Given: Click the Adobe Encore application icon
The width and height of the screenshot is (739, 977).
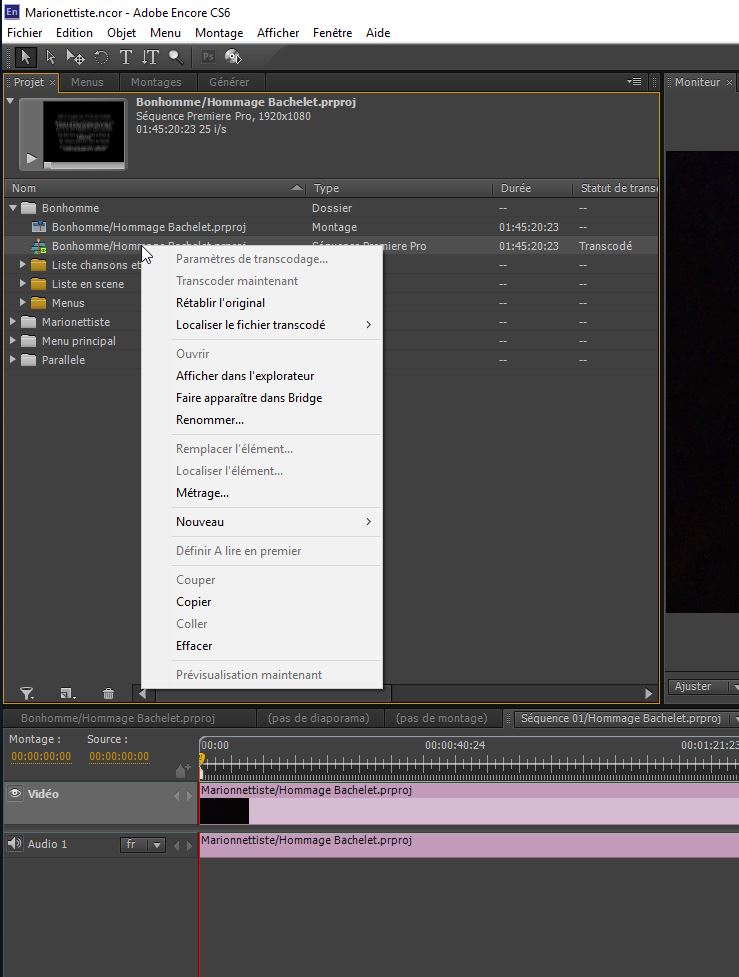Looking at the screenshot, I should click(x=12, y=12).
